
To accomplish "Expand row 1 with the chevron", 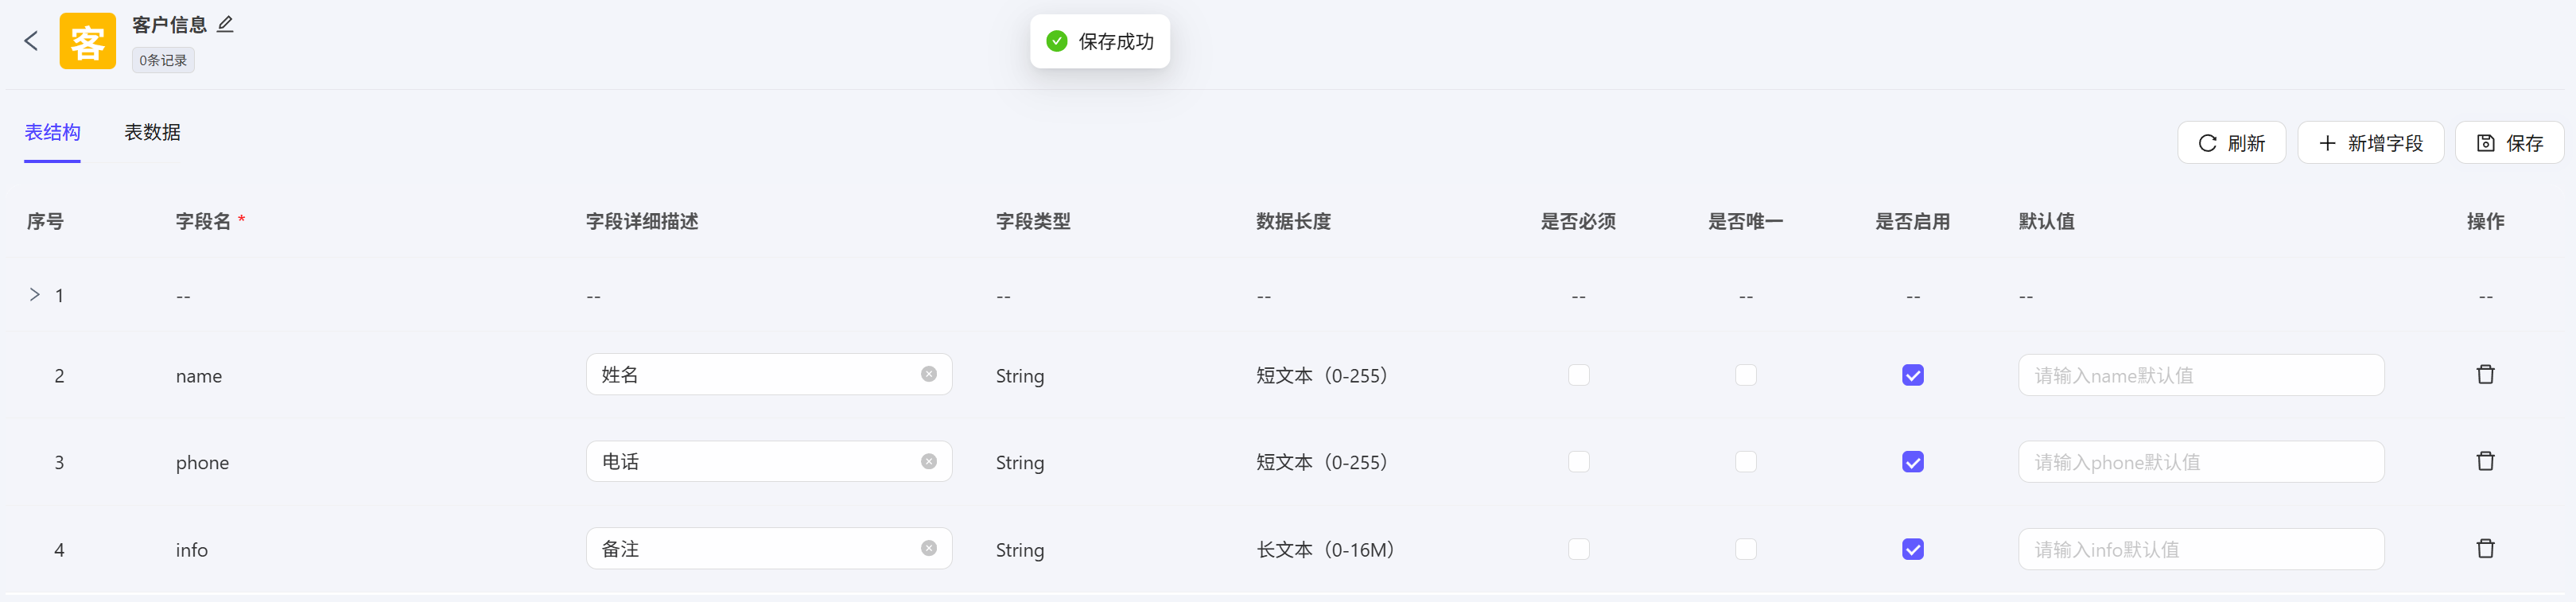I will tap(35, 295).
